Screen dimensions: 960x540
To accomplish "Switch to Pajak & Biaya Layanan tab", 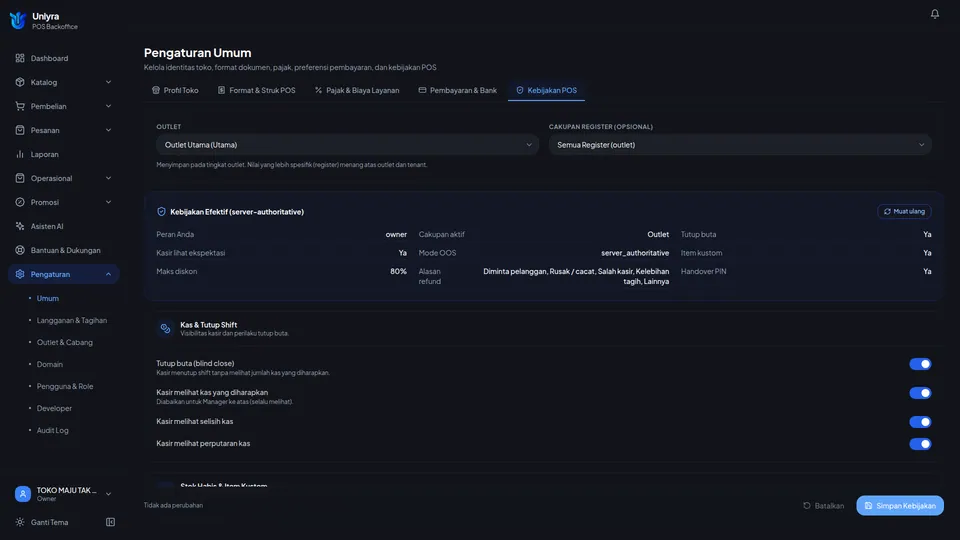I will (x=357, y=90).
